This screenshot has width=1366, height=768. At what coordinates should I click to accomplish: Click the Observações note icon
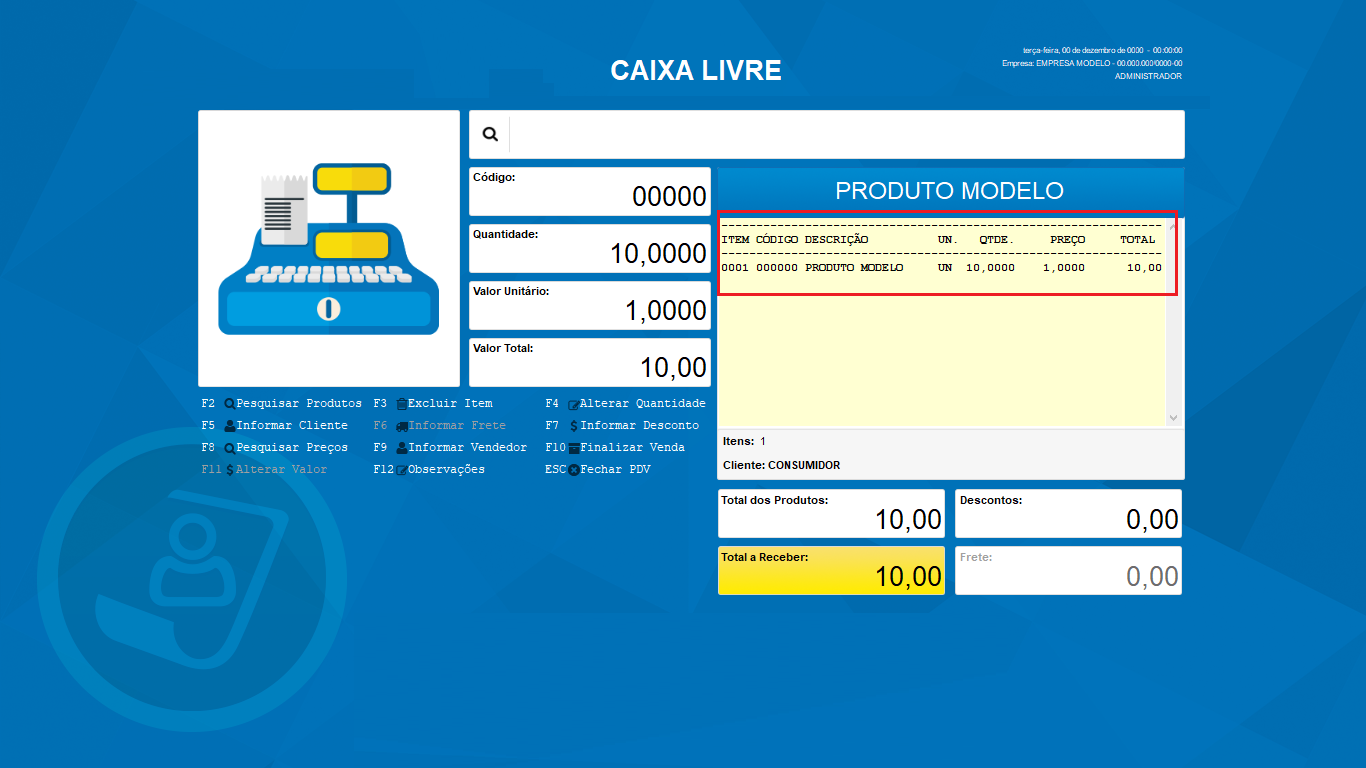click(402, 470)
